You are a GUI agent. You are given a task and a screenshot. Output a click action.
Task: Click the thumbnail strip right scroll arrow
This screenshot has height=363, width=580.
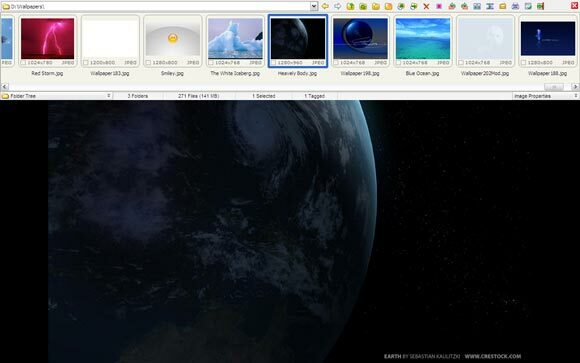(x=575, y=87)
